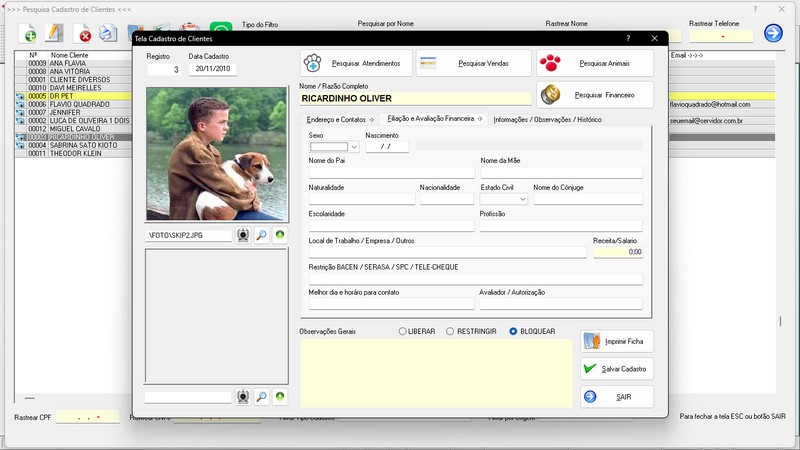Select ANA FLAVIA row in client list
The image size is (800, 450).
tap(73, 63)
